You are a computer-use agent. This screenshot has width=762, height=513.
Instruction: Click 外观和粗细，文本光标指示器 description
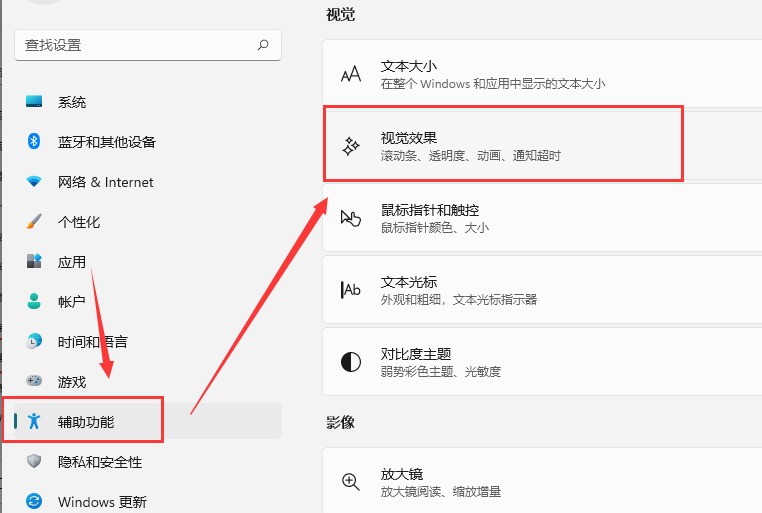459,300
